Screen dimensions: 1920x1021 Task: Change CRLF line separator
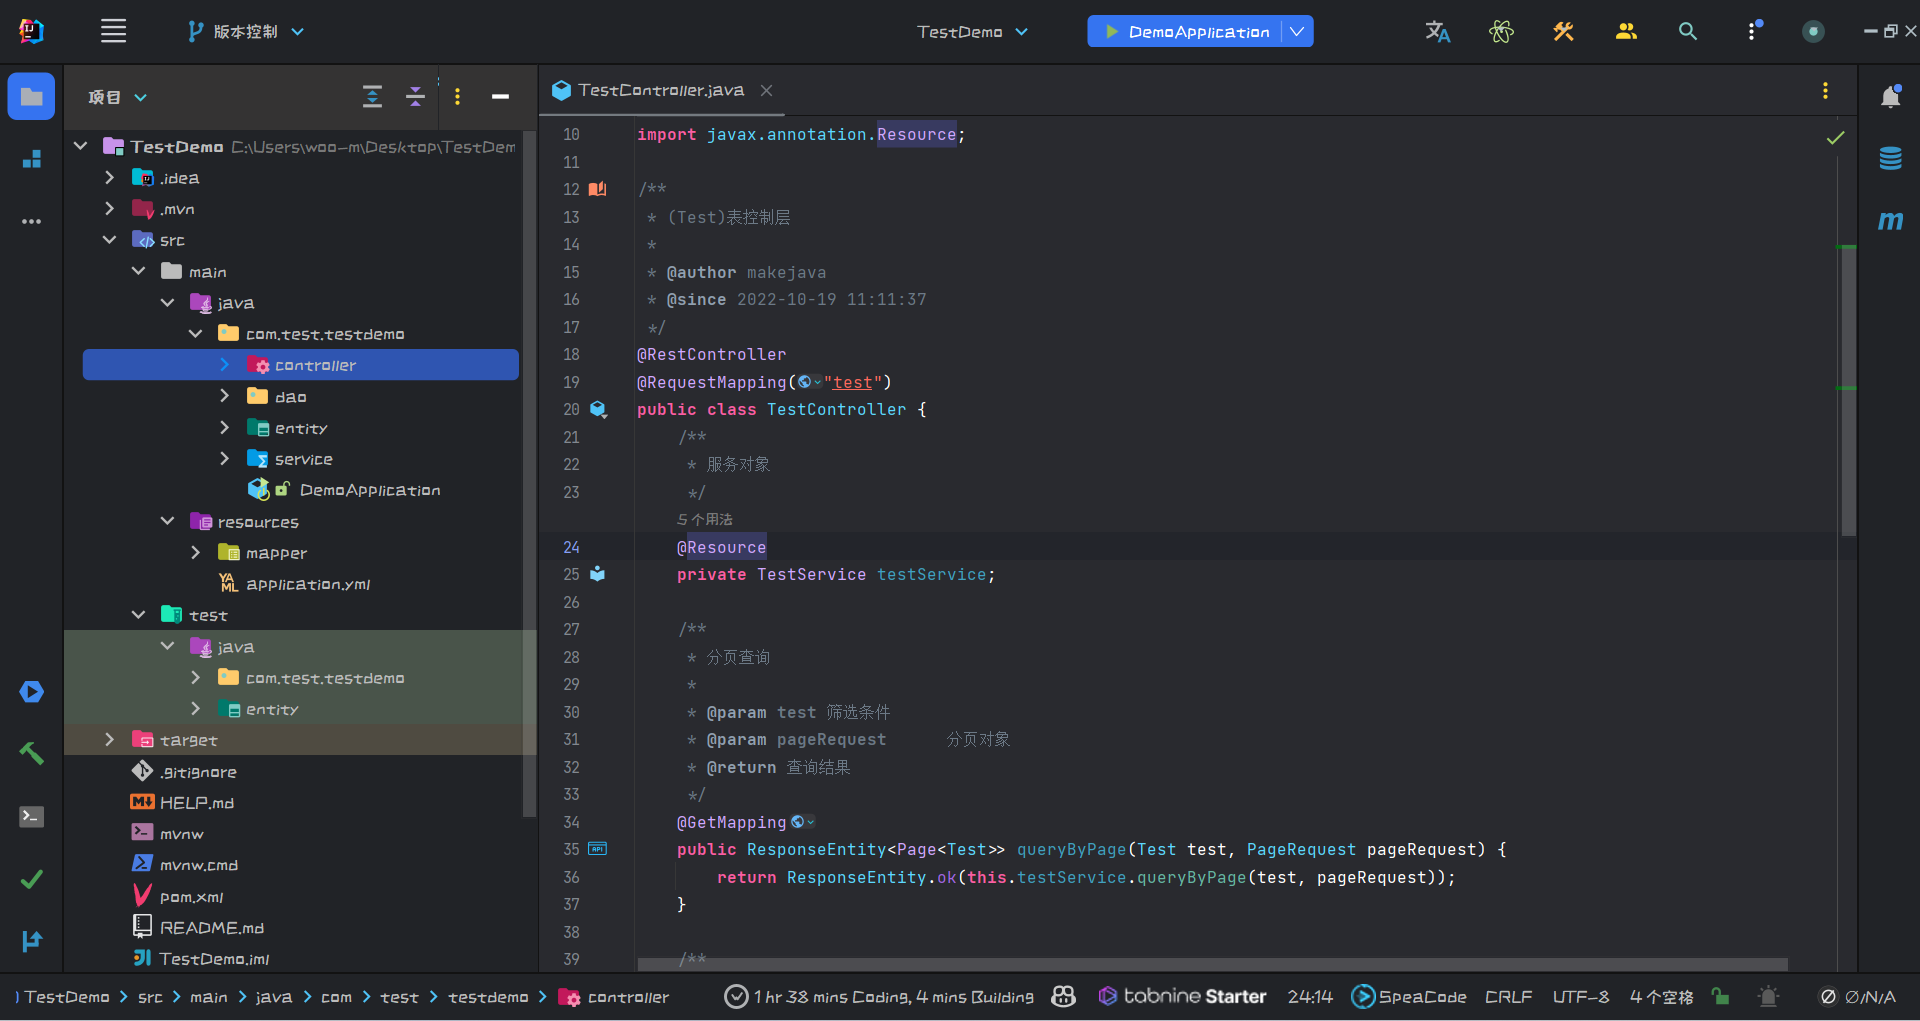[x=1508, y=997]
